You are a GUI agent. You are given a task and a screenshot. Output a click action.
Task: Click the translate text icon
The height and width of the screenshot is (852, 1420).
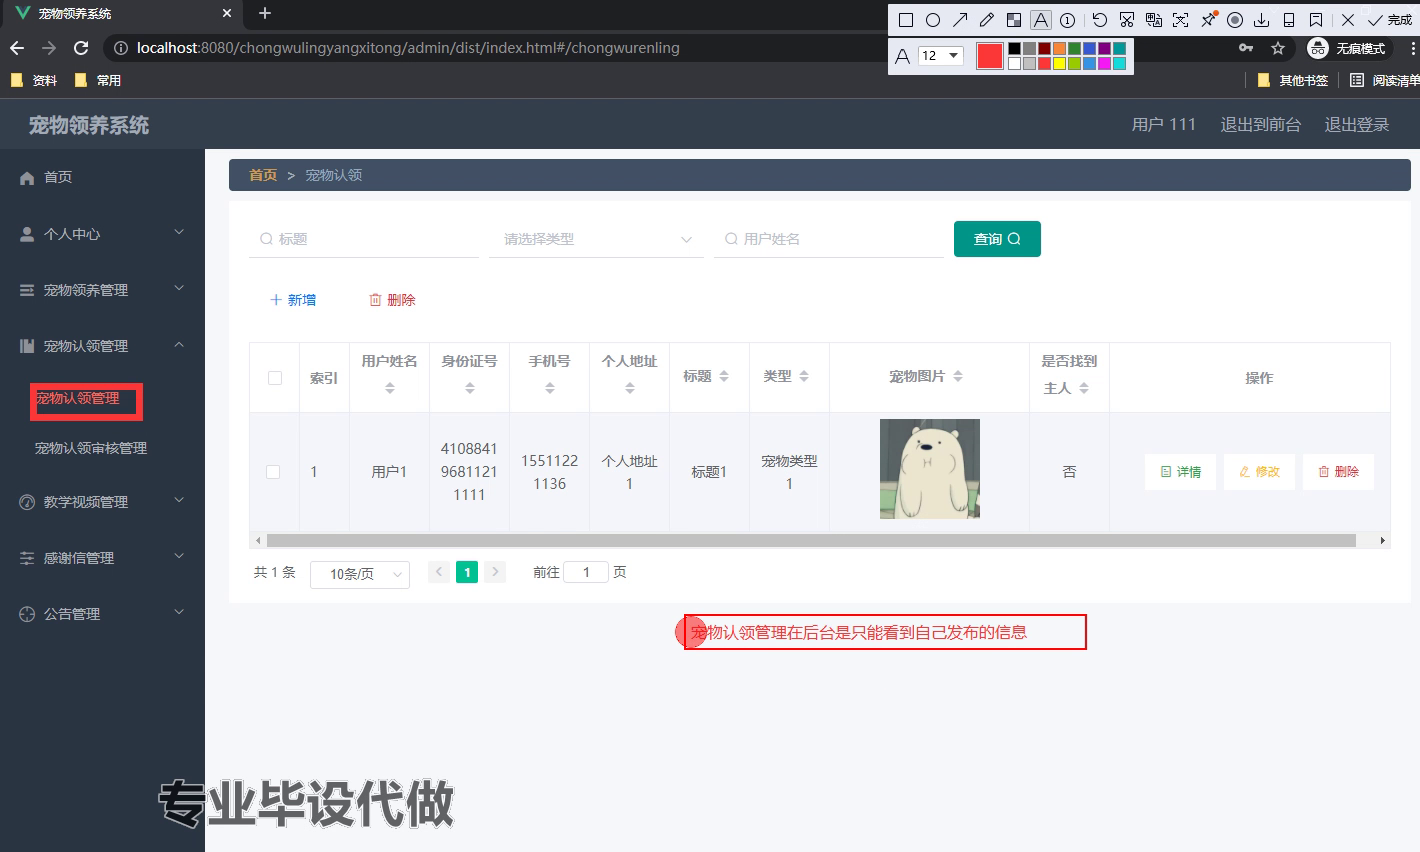pyautogui.click(x=1154, y=20)
